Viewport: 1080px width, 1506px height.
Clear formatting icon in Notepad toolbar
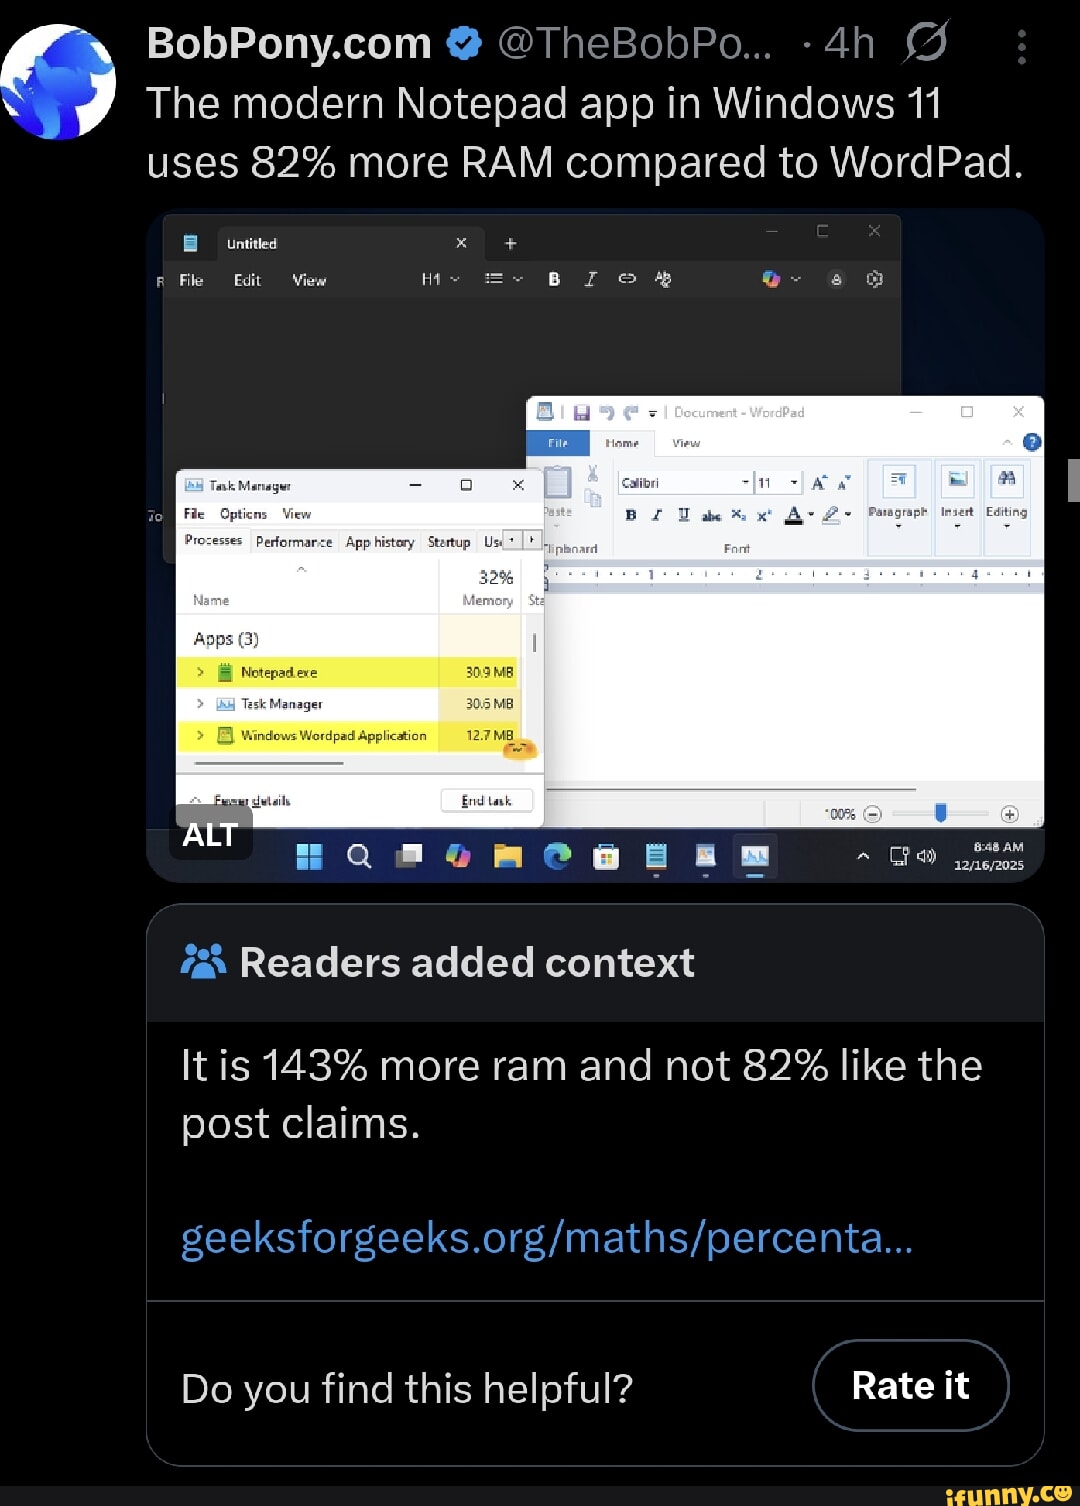[663, 279]
